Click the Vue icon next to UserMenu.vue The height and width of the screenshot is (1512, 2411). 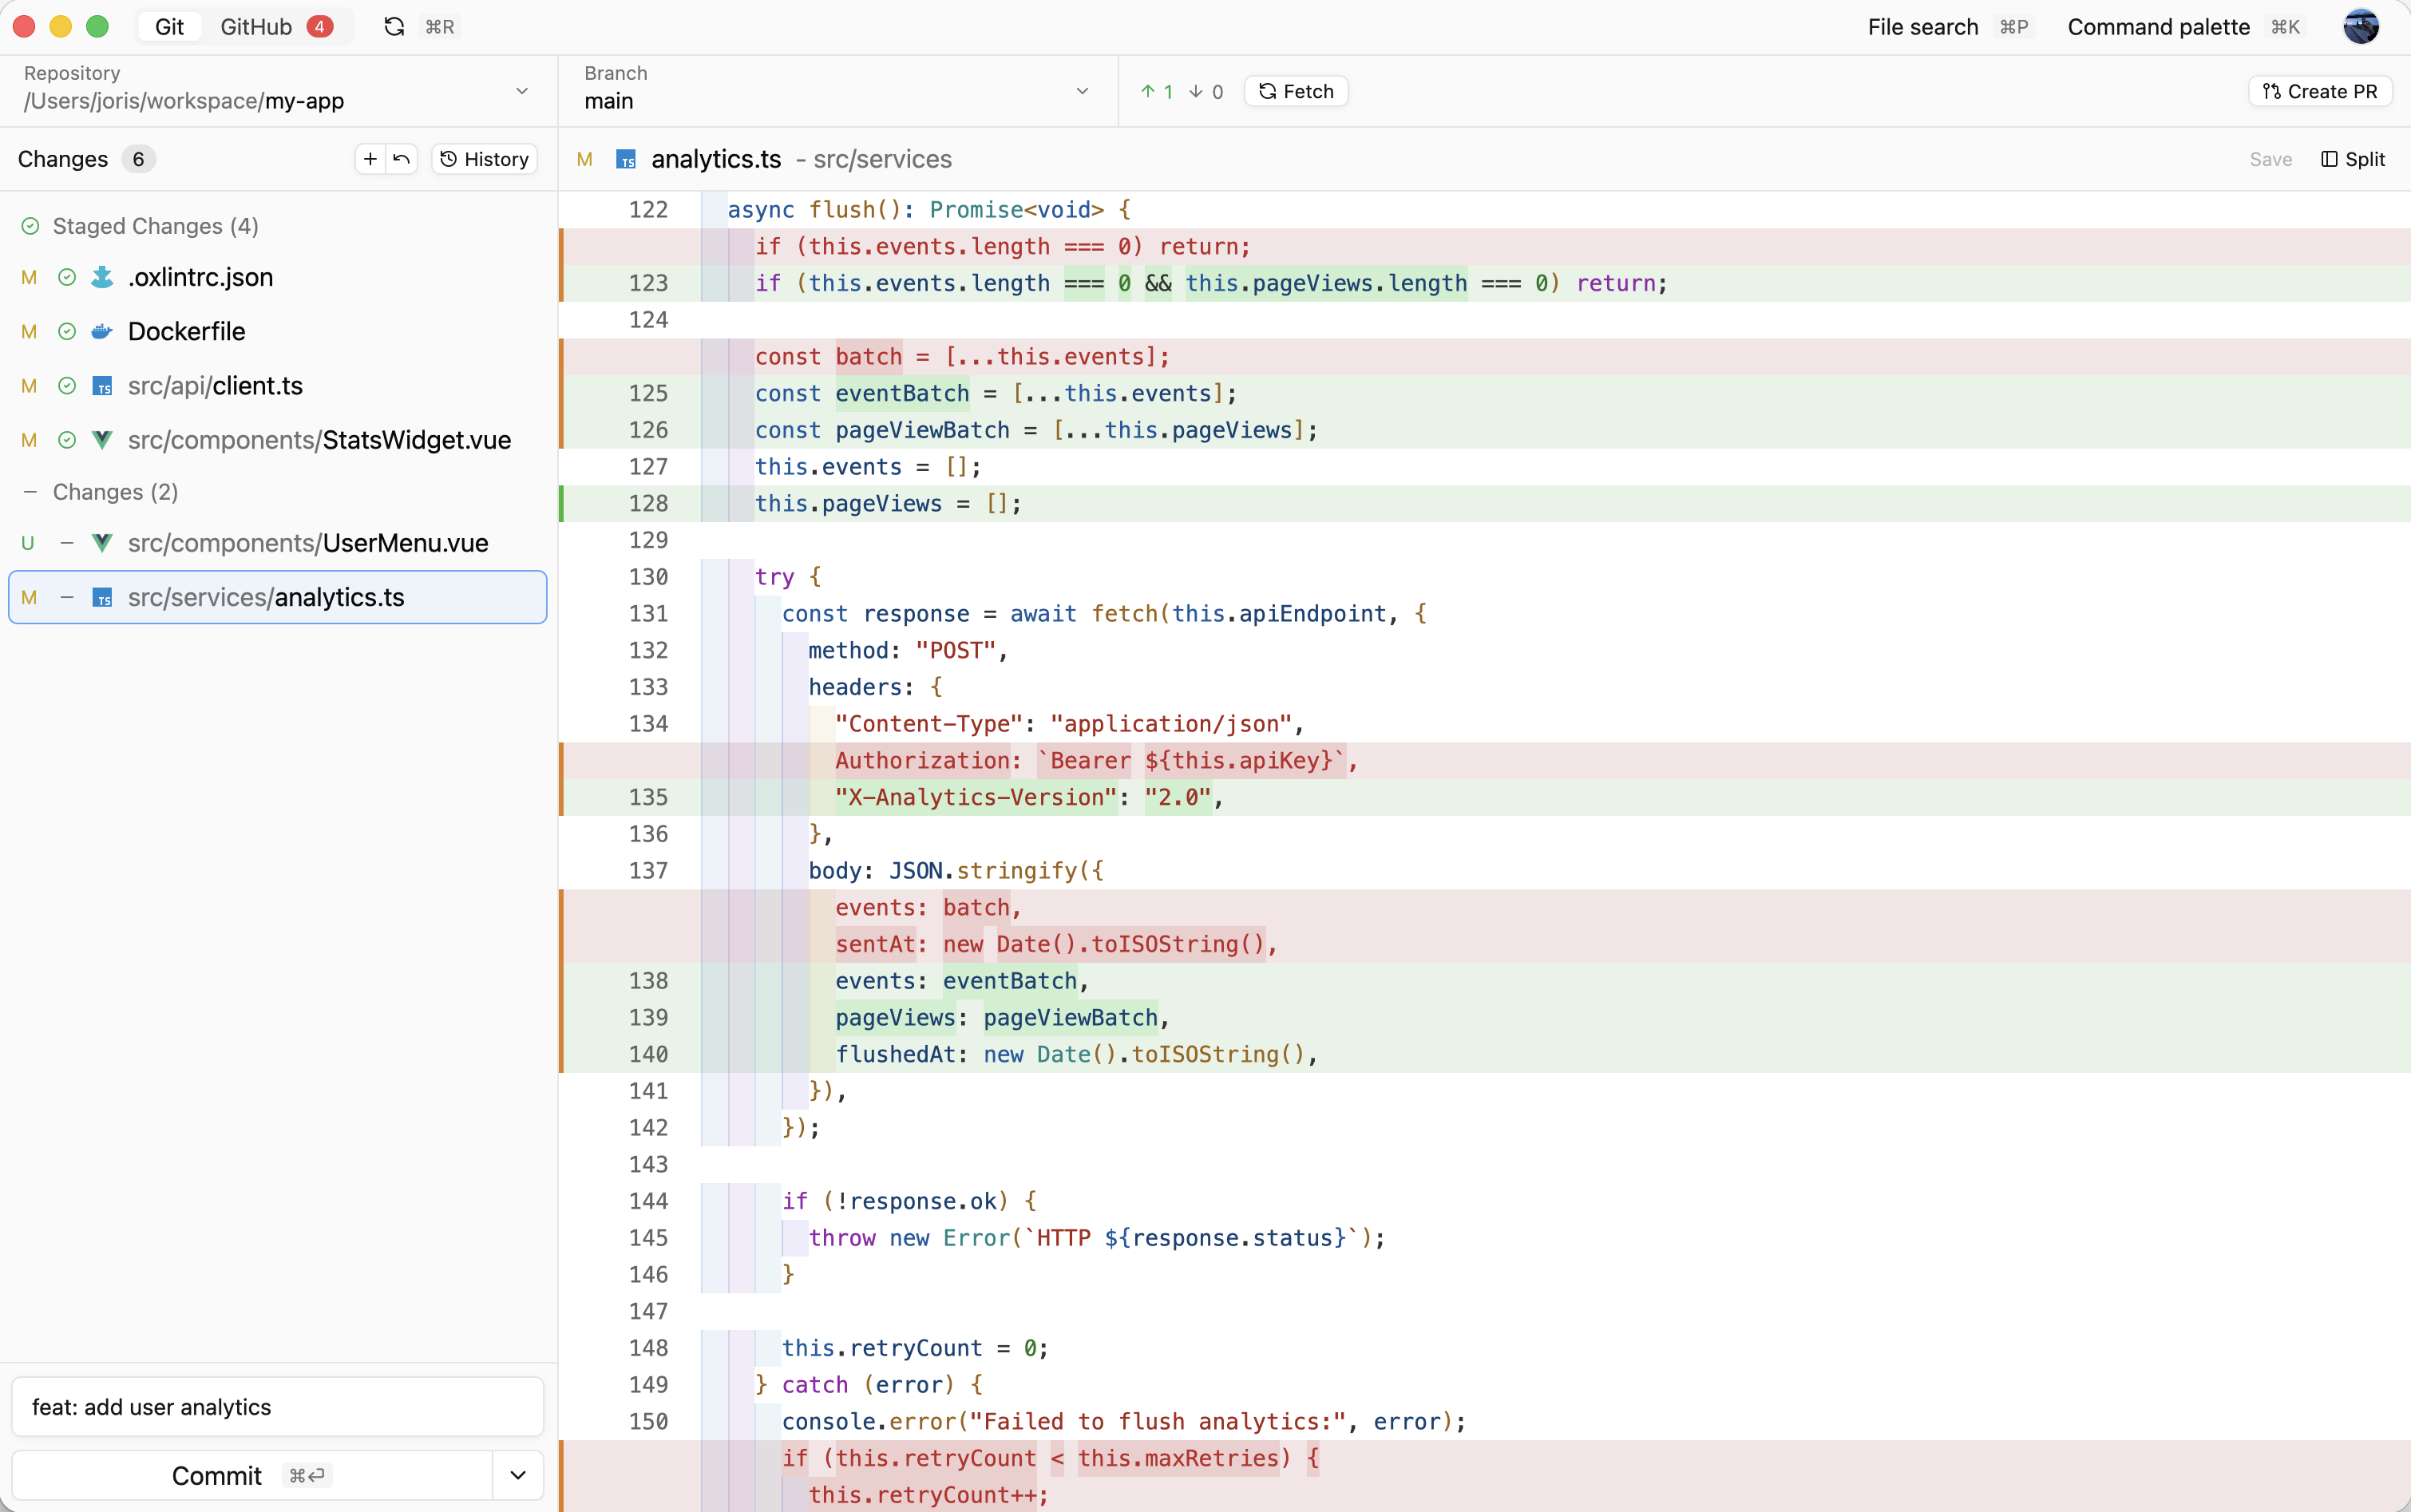point(103,543)
